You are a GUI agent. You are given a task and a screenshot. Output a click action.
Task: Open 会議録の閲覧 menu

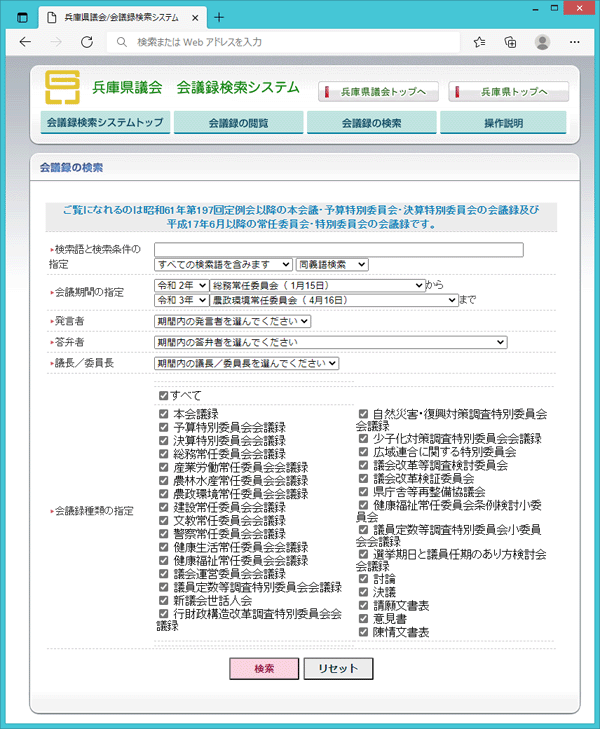tap(238, 123)
